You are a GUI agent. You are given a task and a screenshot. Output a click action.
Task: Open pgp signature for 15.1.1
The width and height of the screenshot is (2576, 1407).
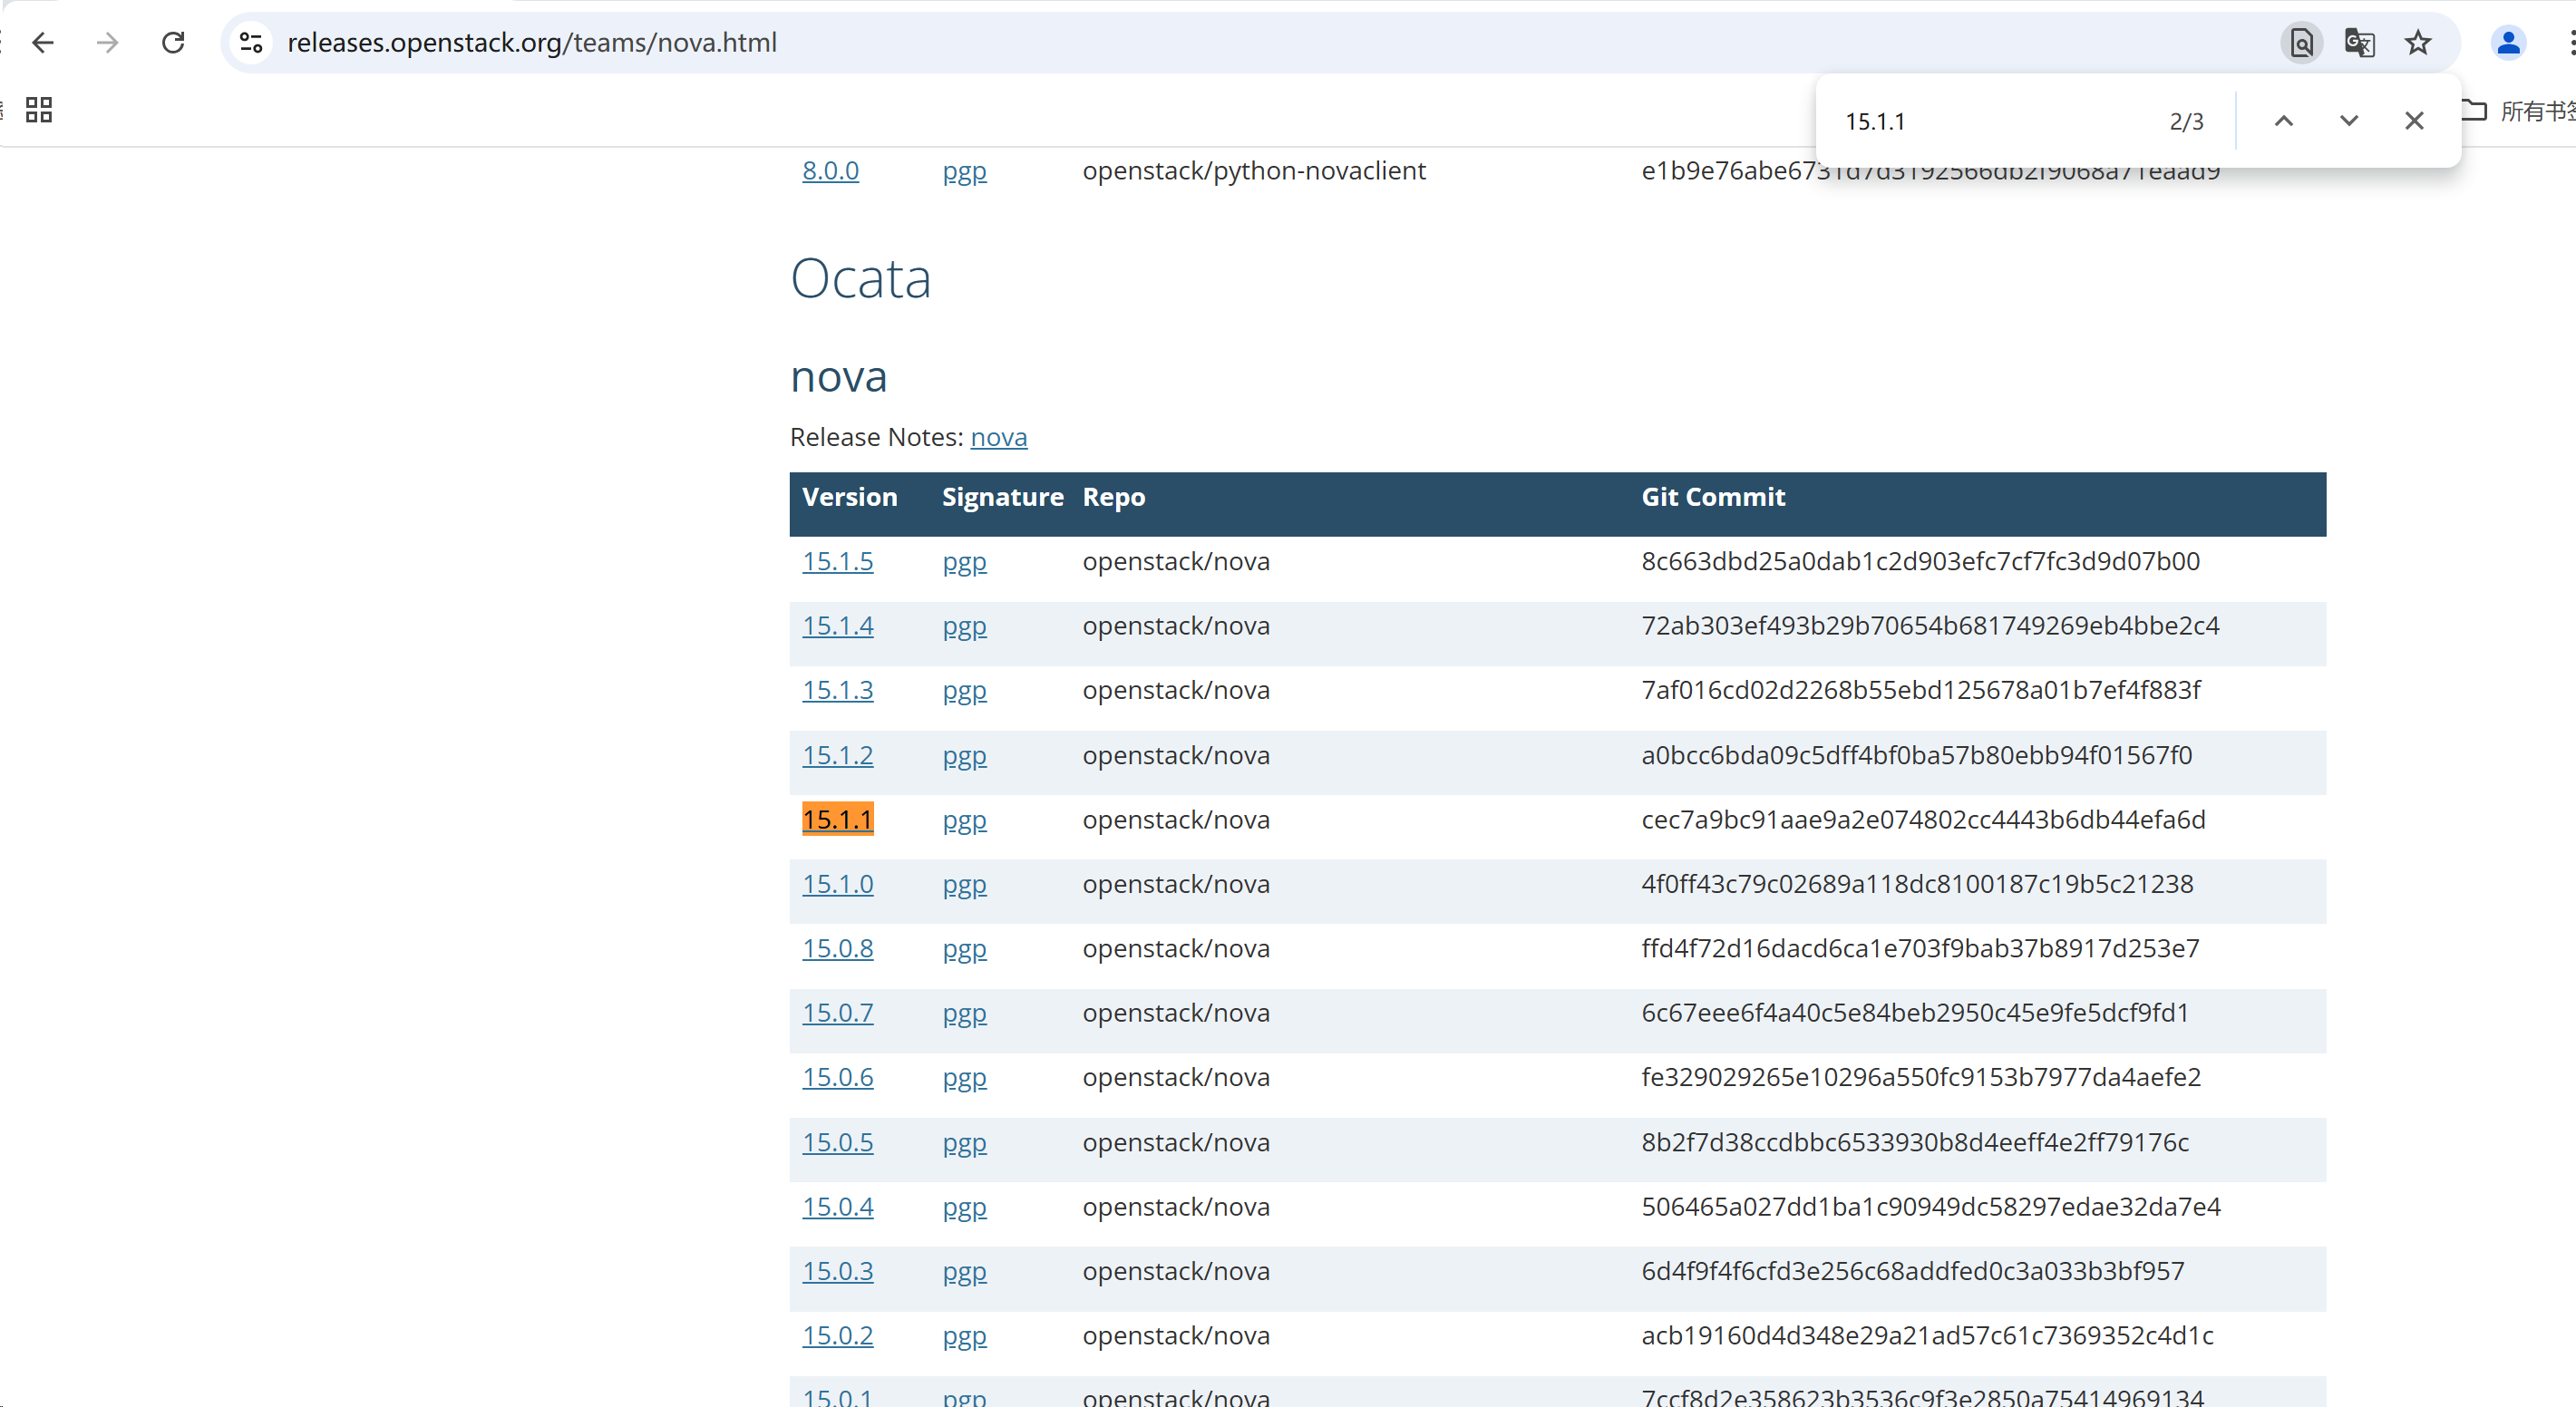pos(964,821)
